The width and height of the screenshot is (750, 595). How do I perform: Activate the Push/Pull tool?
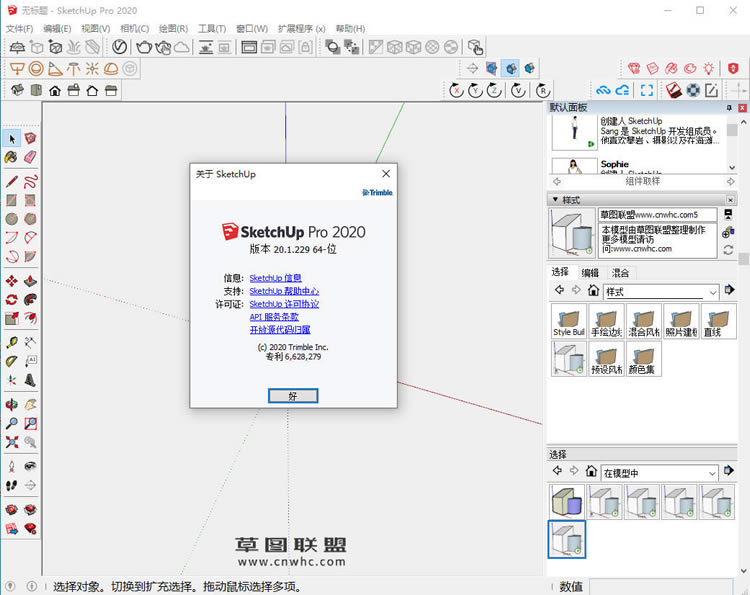[x=30, y=281]
